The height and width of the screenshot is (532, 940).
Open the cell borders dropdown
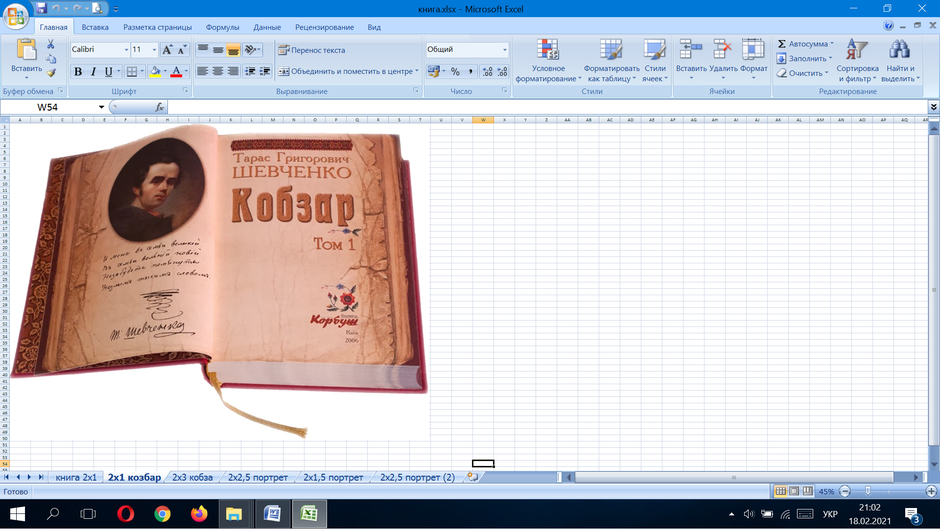(x=141, y=71)
